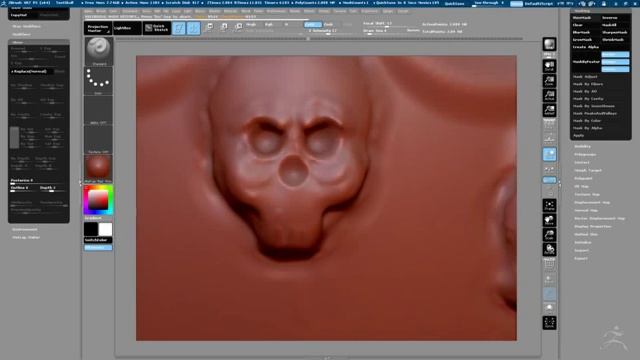
Task: Open the Document menu
Action: click(x=130, y=11)
